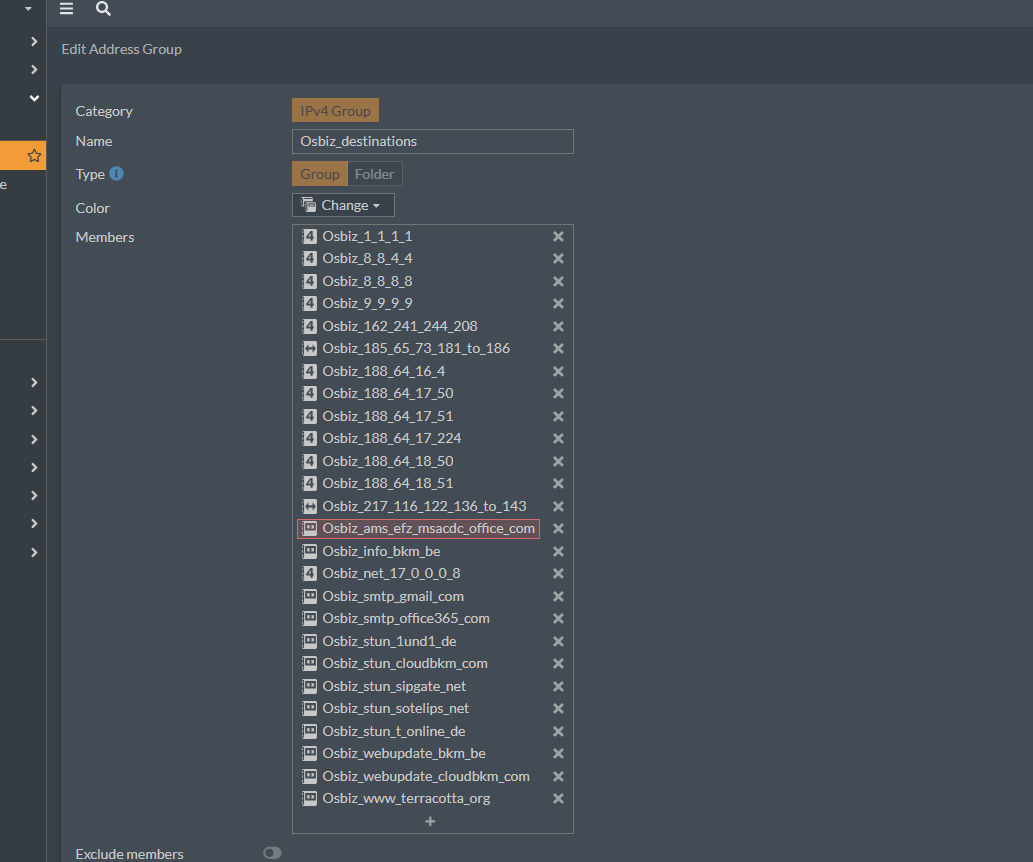Select member Osbiz_smtp_gmail_com

pyautogui.click(x=393, y=596)
